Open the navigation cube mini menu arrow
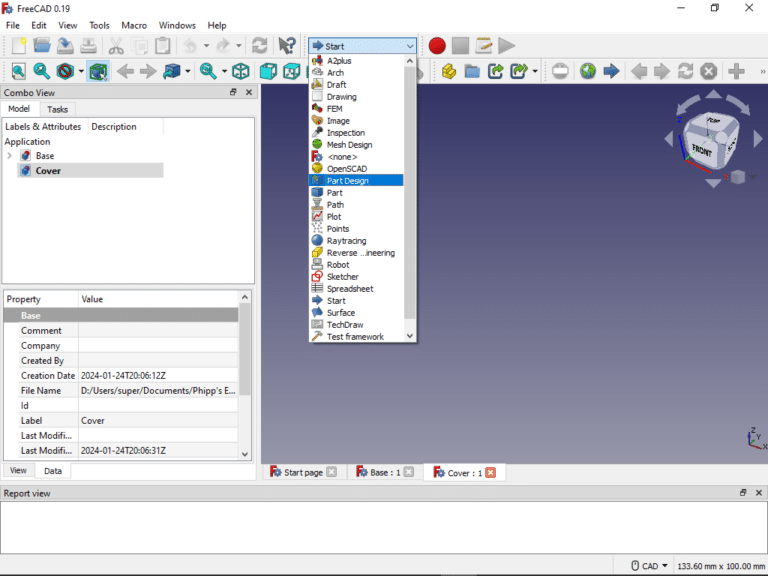 pos(753,177)
